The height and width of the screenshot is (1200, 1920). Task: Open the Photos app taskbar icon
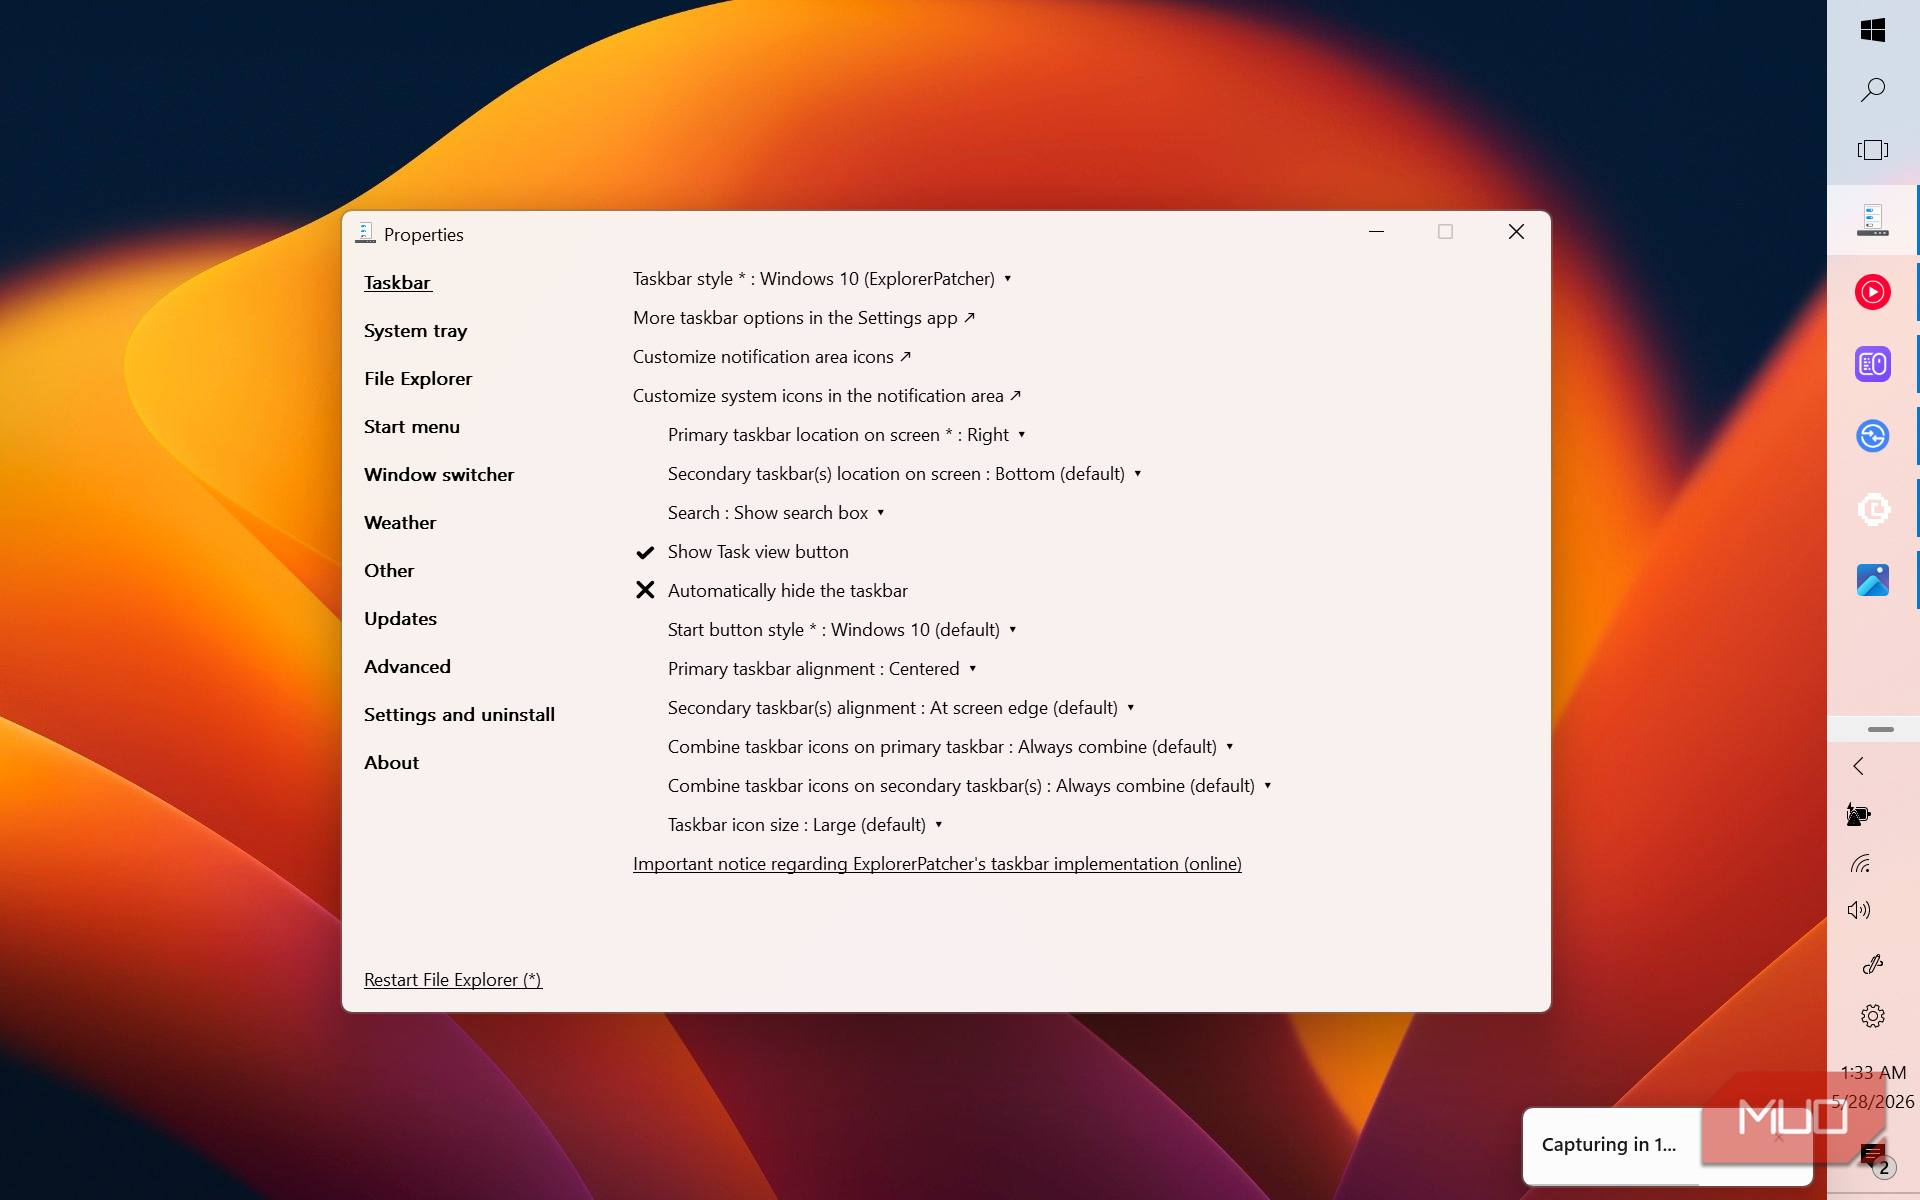(1873, 580)
